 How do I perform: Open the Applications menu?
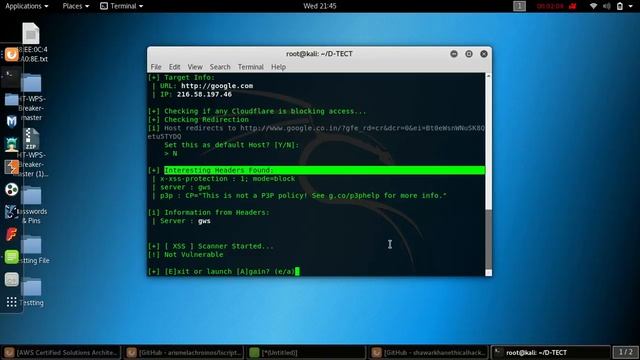coord(27,6)
